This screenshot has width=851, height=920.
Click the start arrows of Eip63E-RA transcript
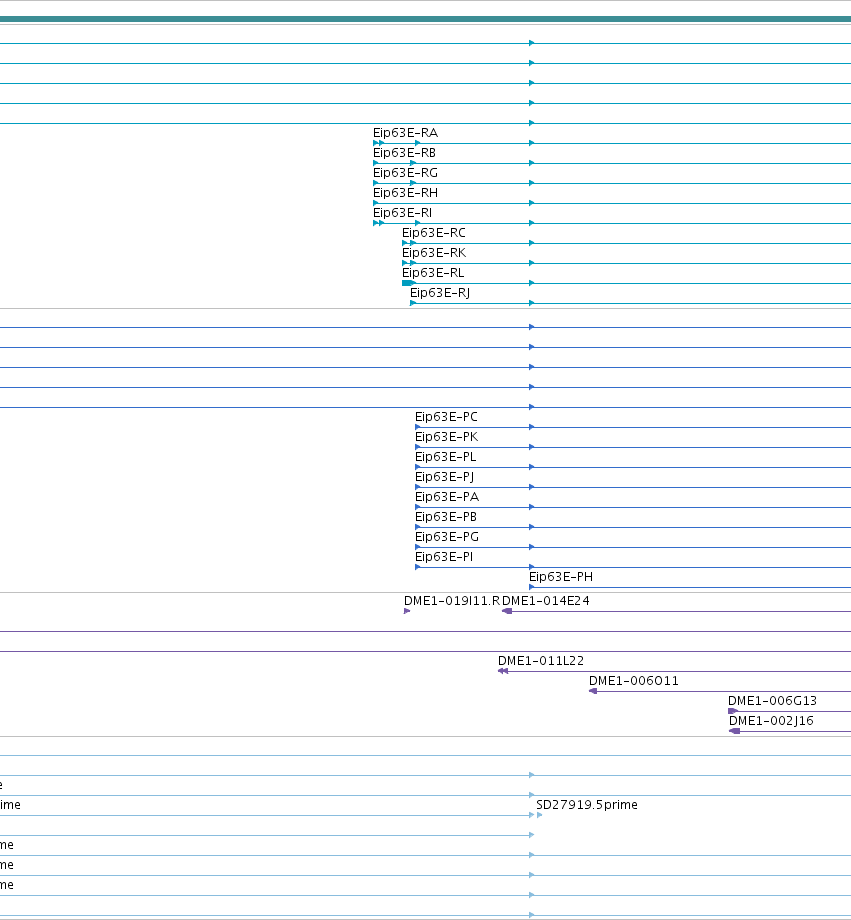click(x=379, y=143)
